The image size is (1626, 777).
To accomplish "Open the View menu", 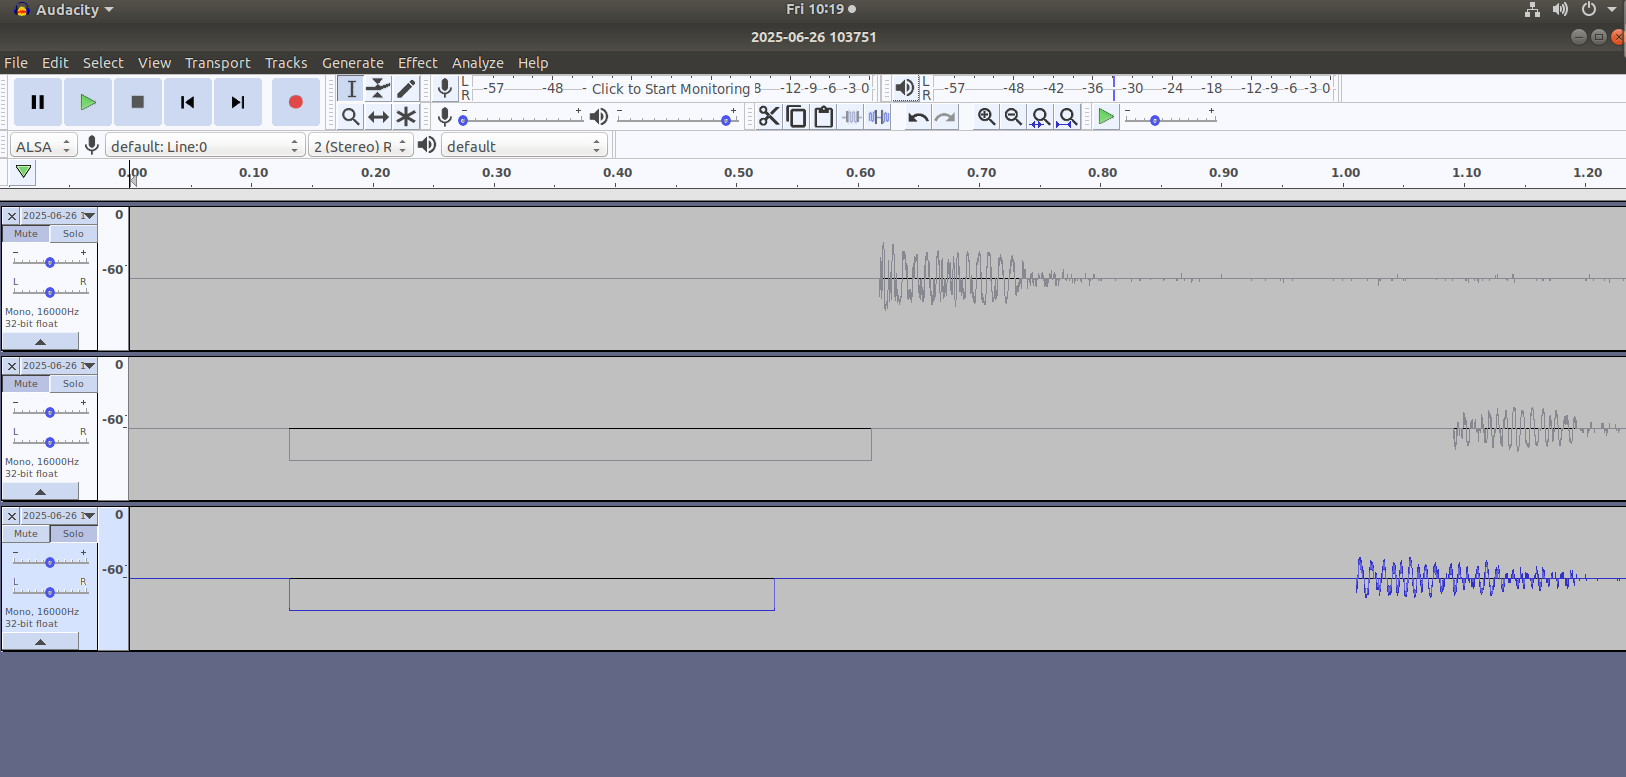I will (x=154, y=62).
